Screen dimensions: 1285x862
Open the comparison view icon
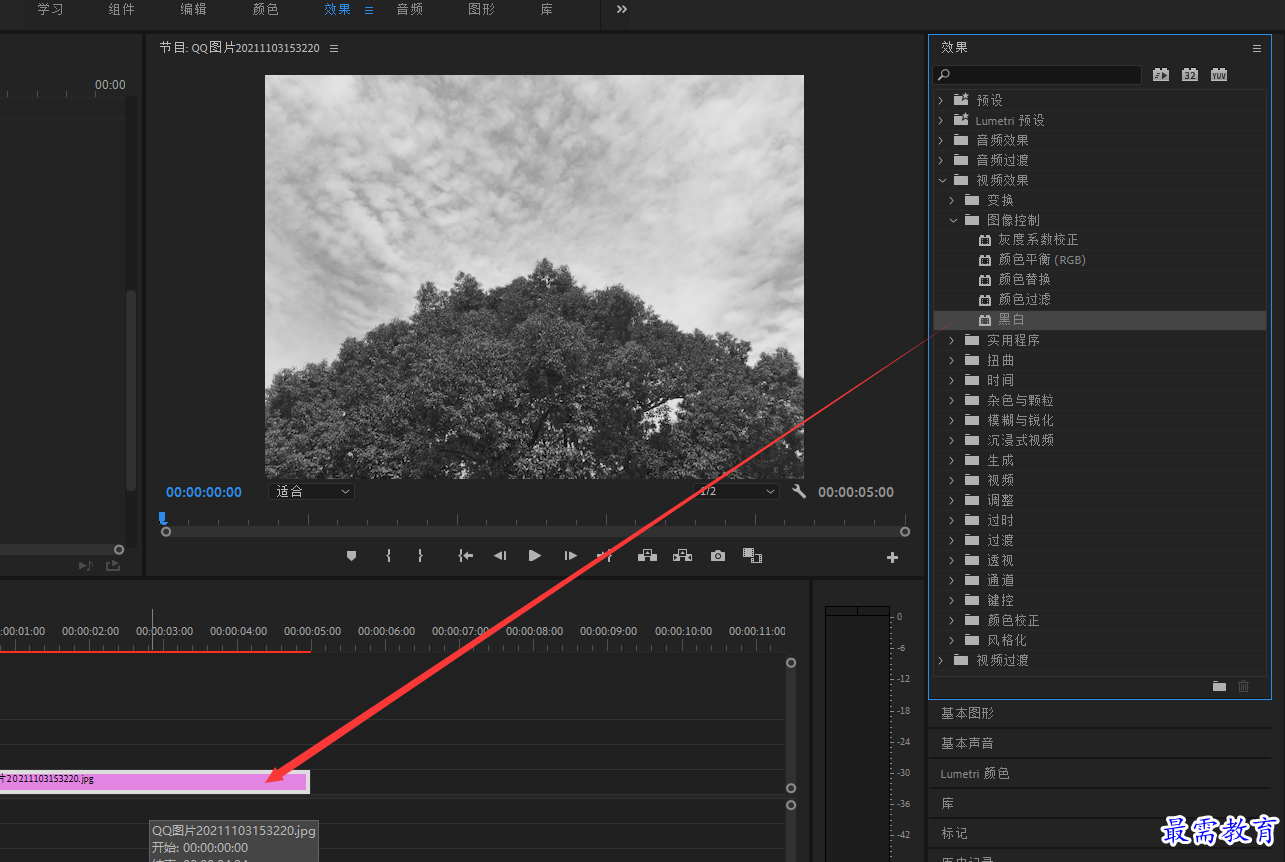pos(752,556)
